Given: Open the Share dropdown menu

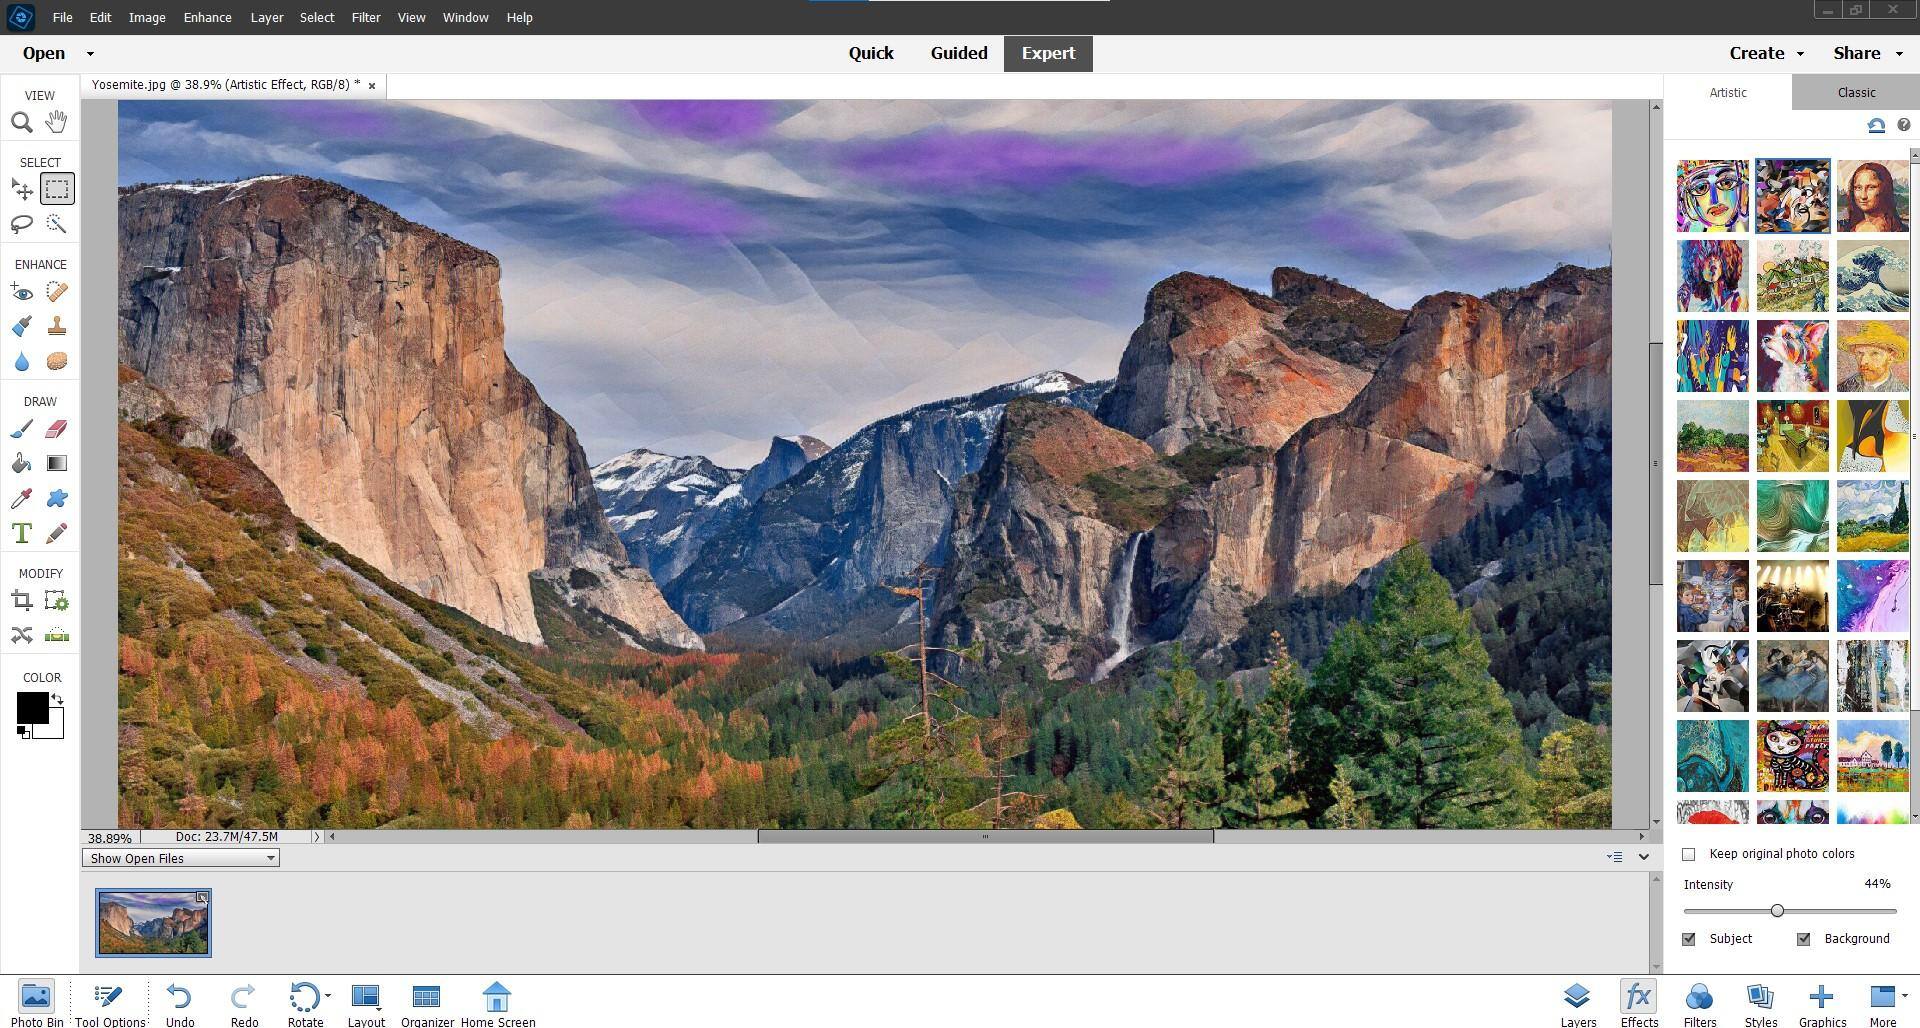Looking at the screenshot, I should tap(1866, 54).
